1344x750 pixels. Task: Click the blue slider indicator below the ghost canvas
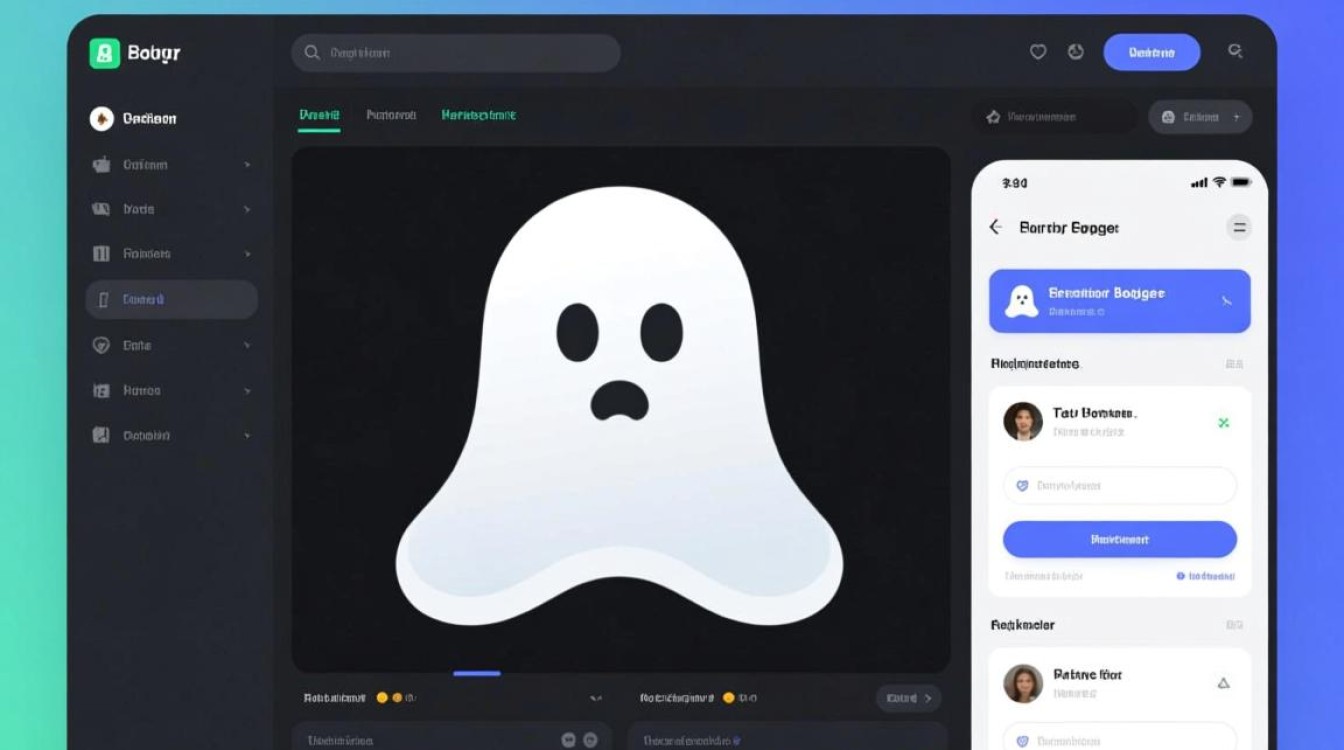click(x=477, y=673)
